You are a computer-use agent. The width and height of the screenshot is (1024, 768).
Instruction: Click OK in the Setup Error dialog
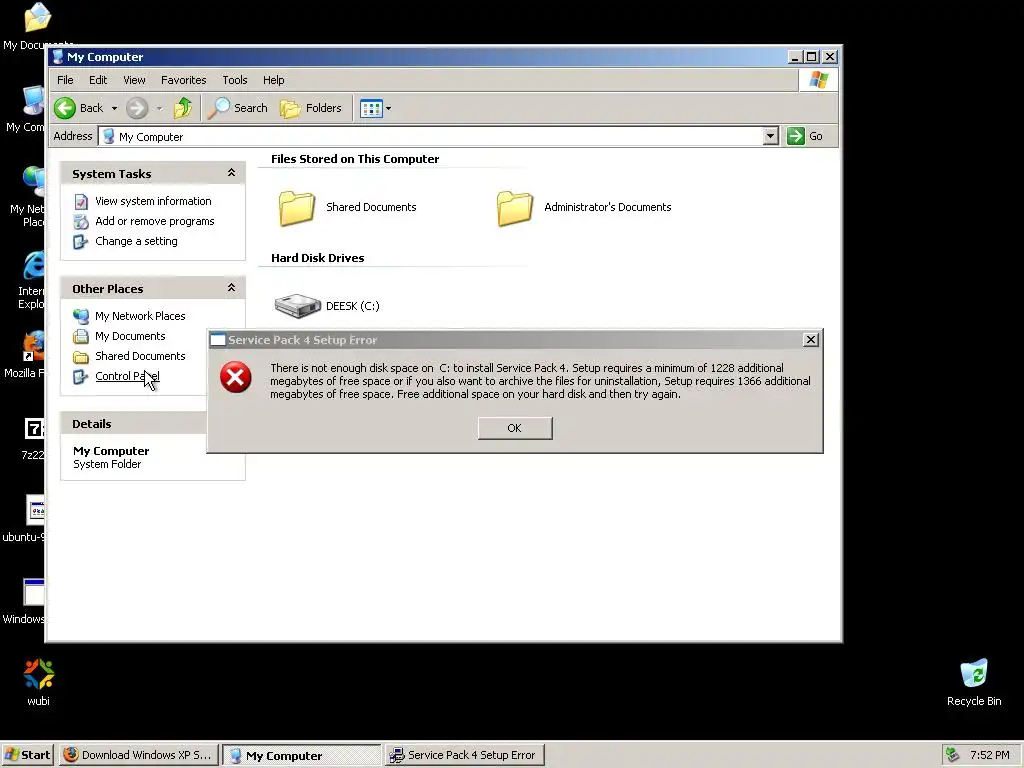pos(515,428)
